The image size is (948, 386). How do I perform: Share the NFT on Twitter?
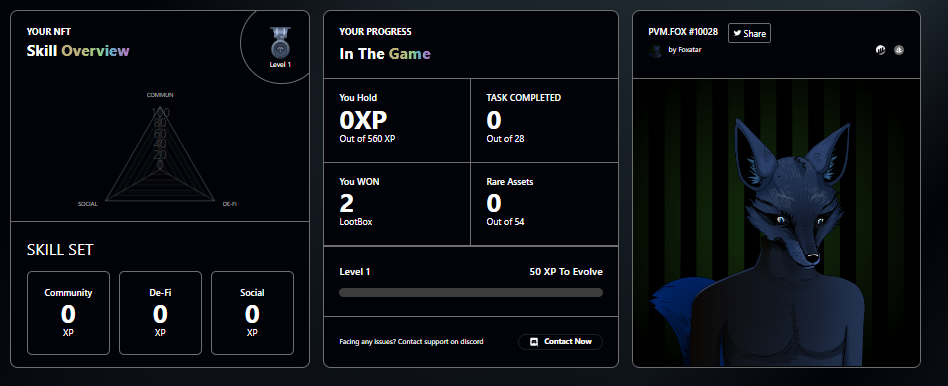pos(749,33)
